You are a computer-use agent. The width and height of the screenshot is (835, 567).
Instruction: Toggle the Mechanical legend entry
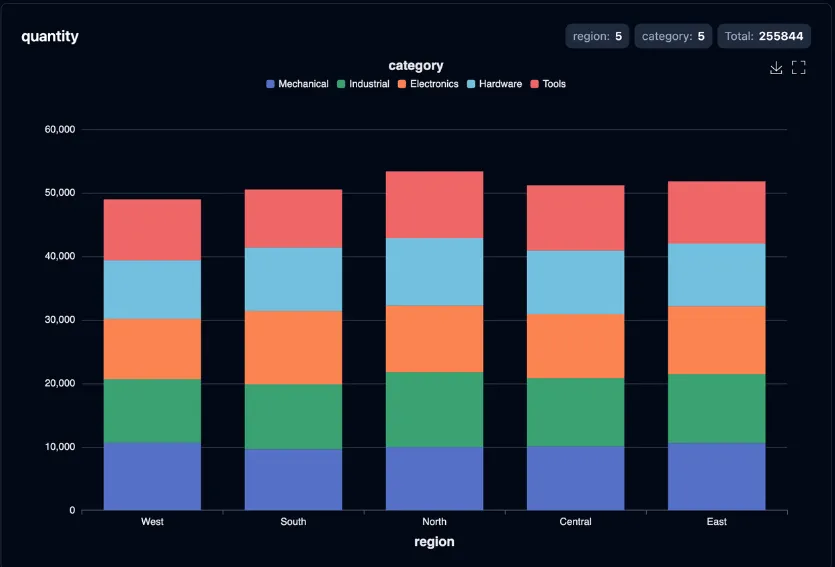[297, 84]
